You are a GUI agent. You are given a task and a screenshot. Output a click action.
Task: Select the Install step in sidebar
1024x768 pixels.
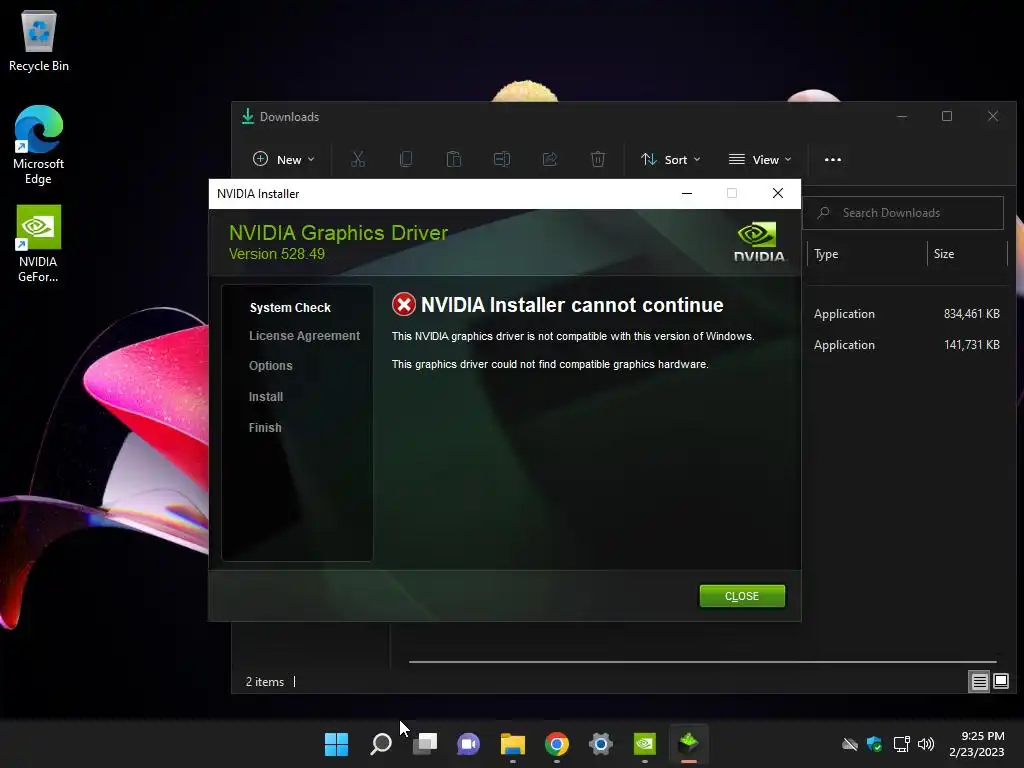pyautogui.click(x=266, y=396)
